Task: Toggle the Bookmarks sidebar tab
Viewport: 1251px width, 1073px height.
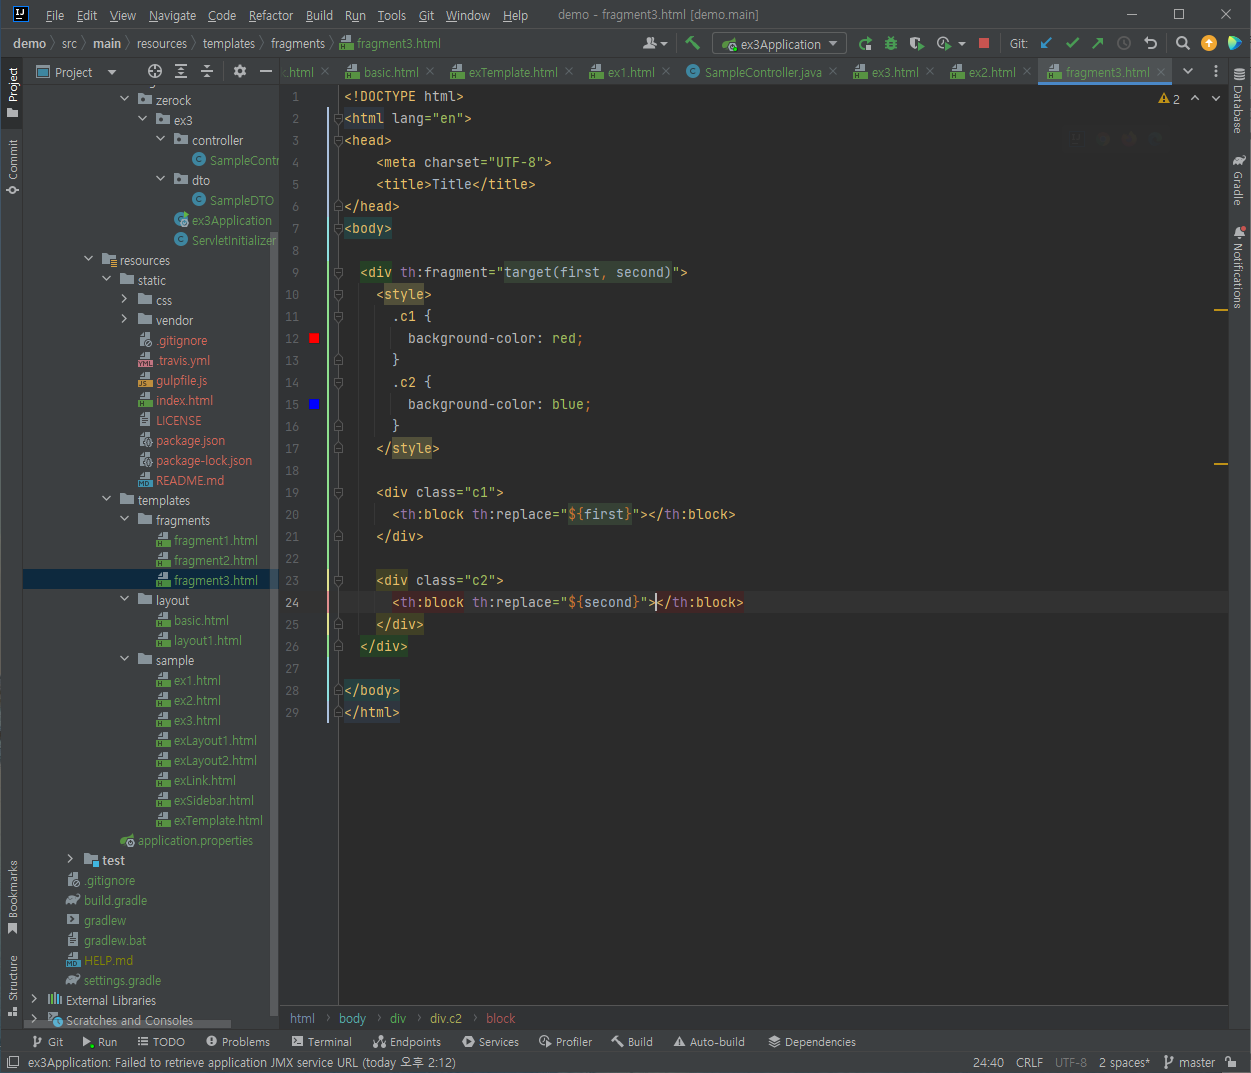Action: point(13,896)
